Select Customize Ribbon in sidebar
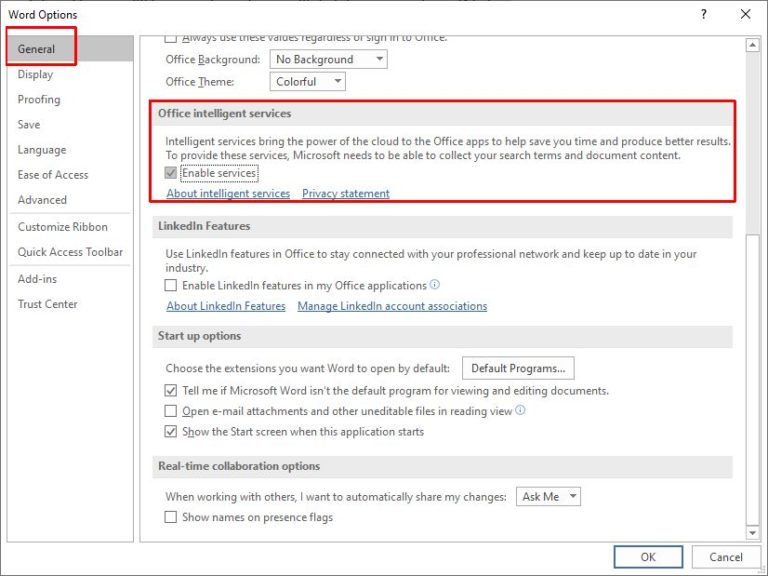This screenshot has height=576, width=768. 63,227
